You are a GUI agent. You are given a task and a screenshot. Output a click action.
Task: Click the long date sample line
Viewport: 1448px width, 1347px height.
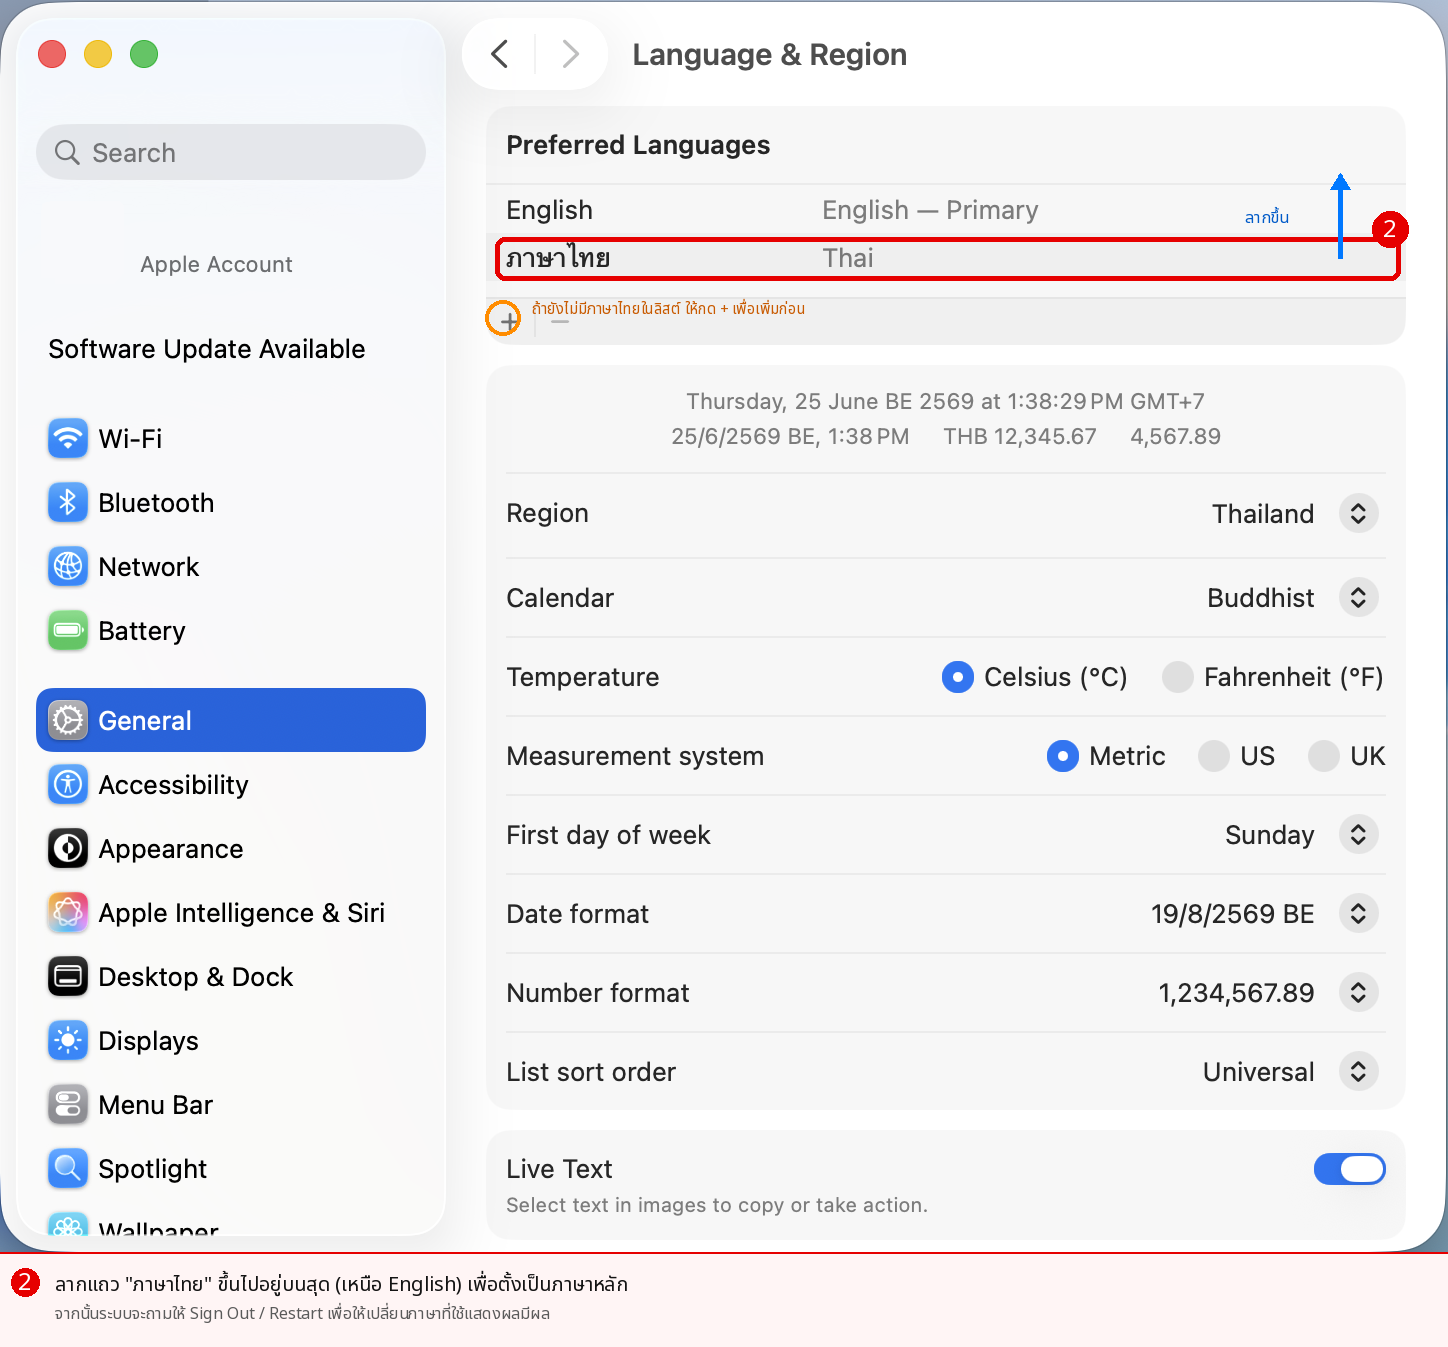[x=945, y=401]
